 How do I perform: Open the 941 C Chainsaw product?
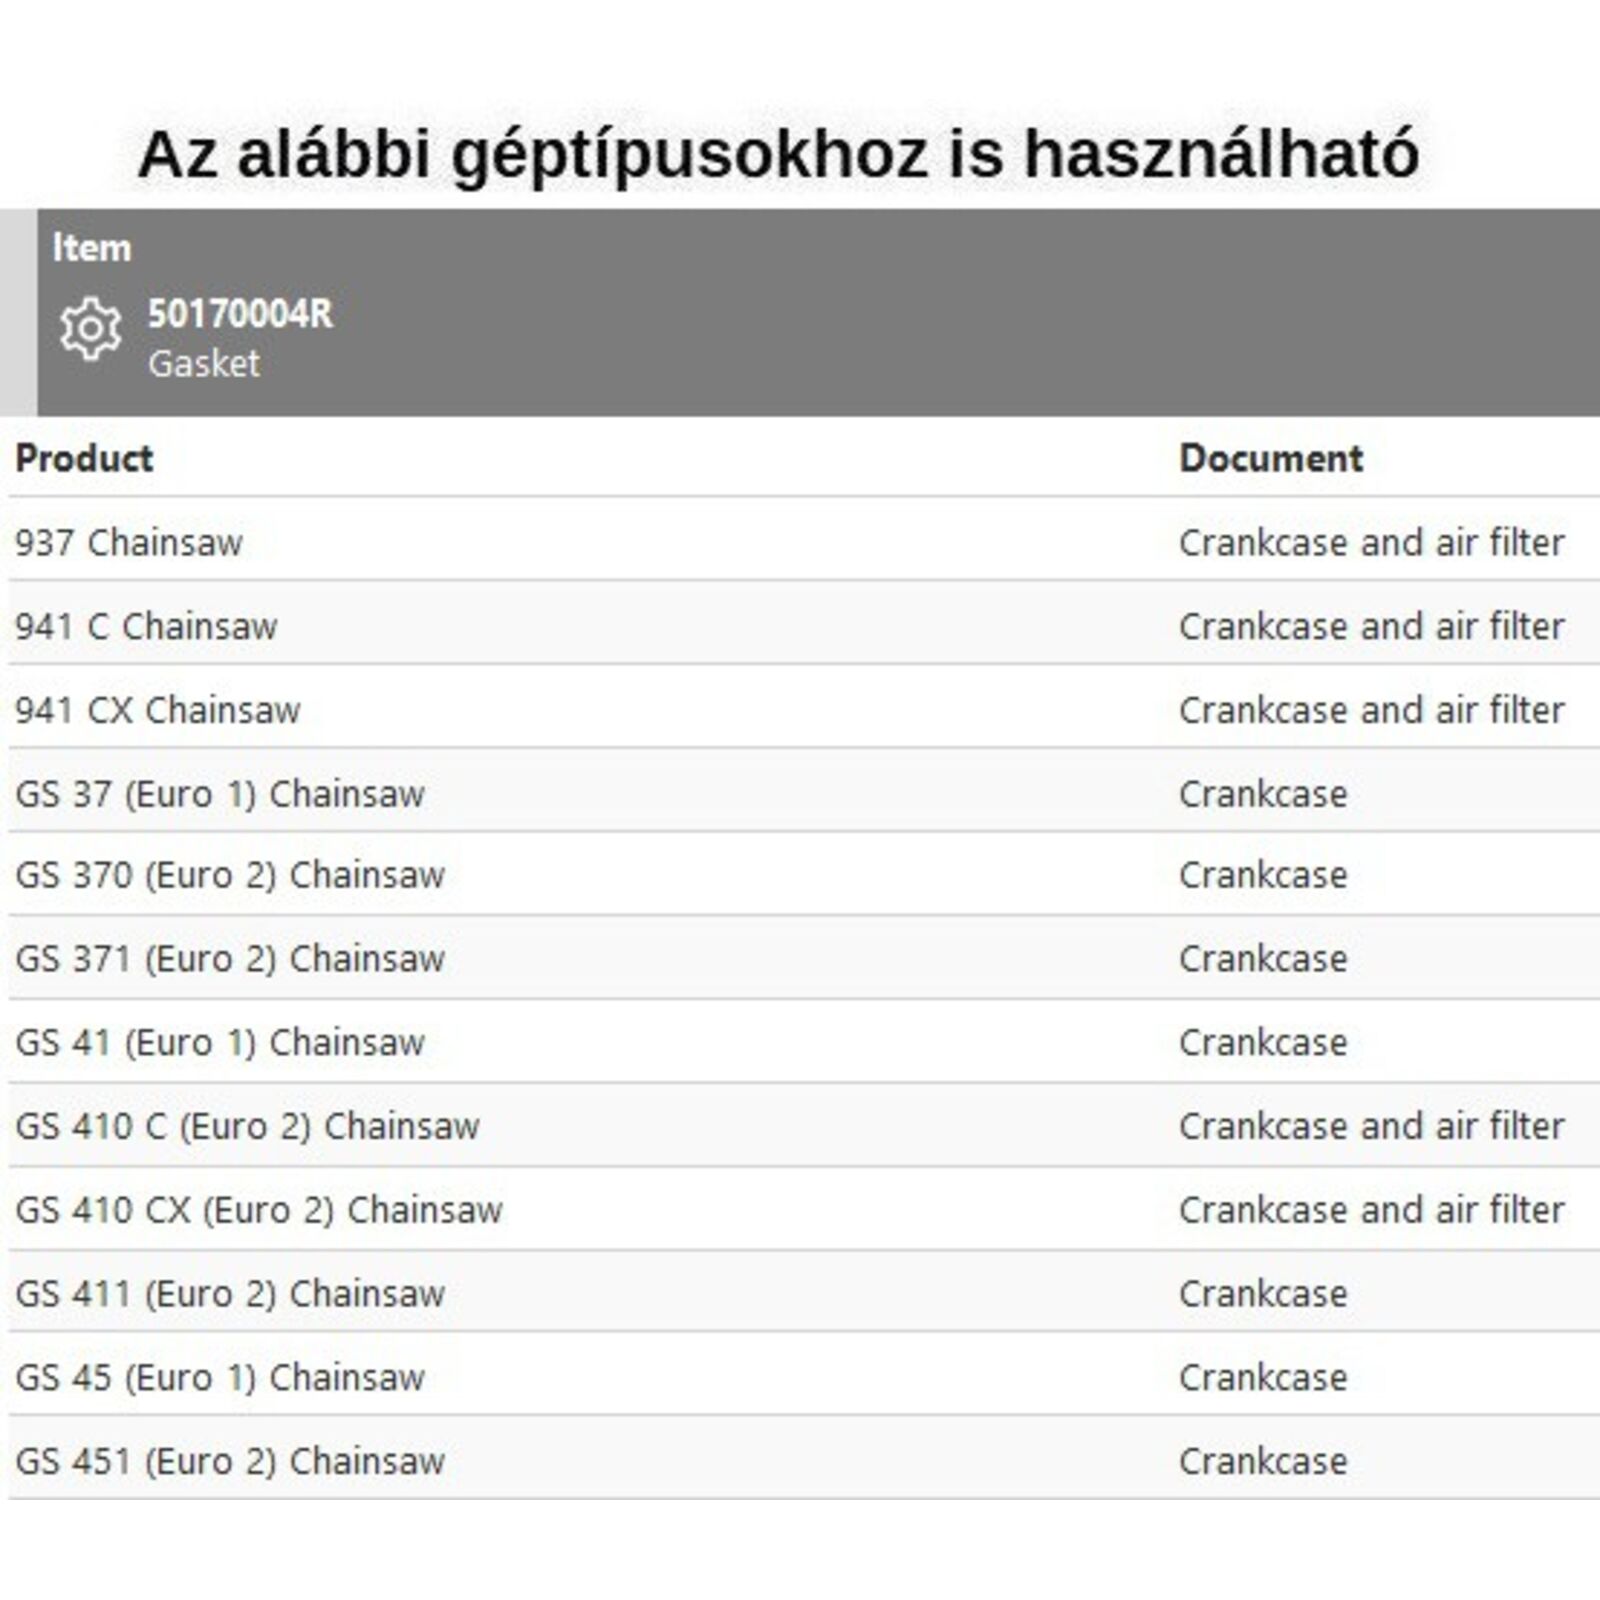point(146,627)
